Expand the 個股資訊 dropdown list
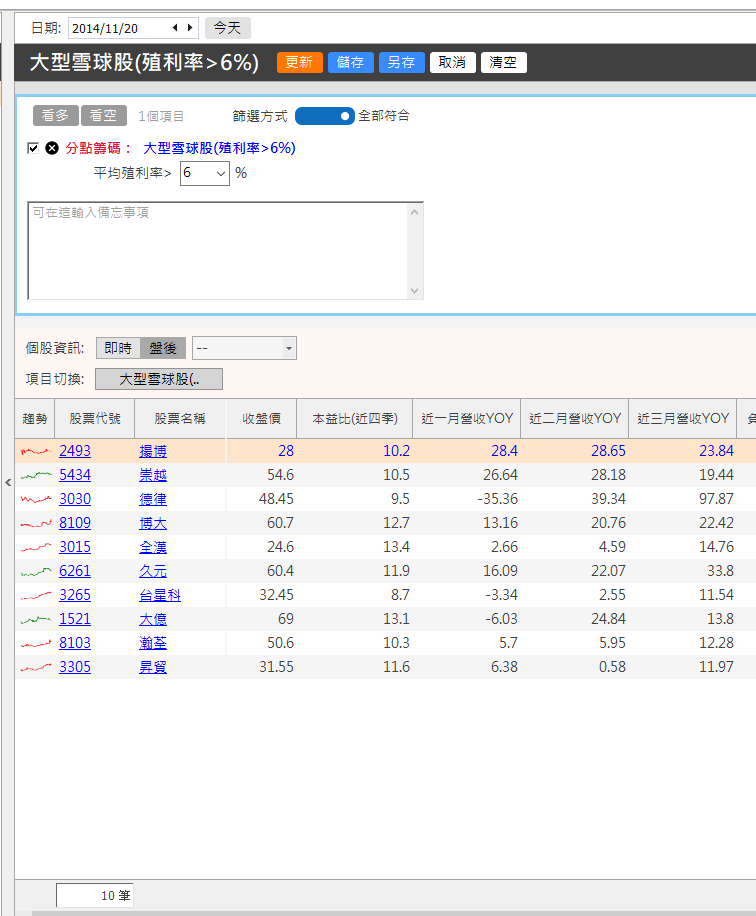This screenshot has height=916, width=756. point(244,348)
